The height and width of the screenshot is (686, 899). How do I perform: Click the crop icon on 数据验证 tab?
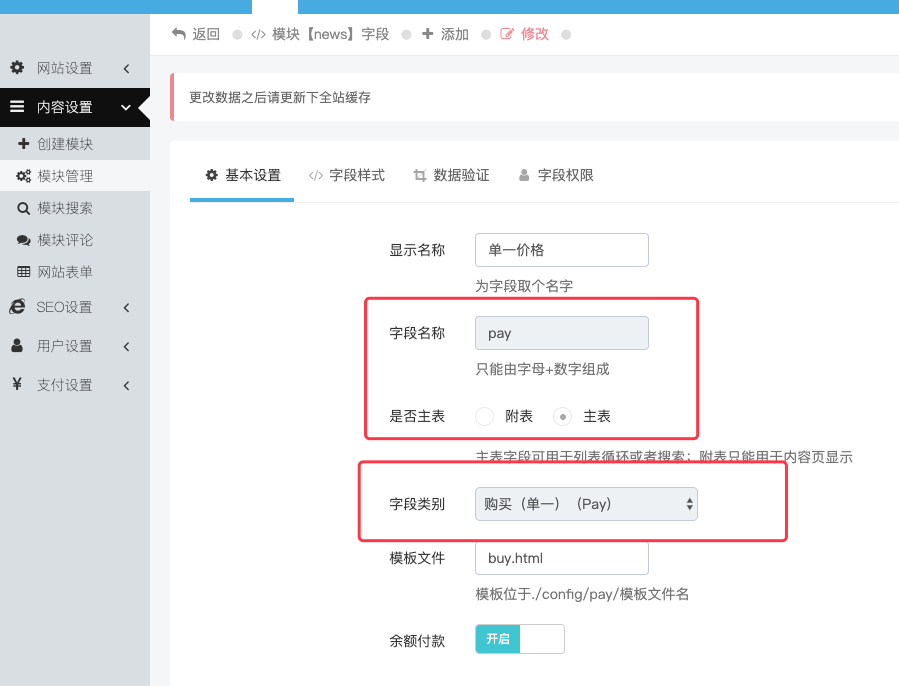click(420, 175)
